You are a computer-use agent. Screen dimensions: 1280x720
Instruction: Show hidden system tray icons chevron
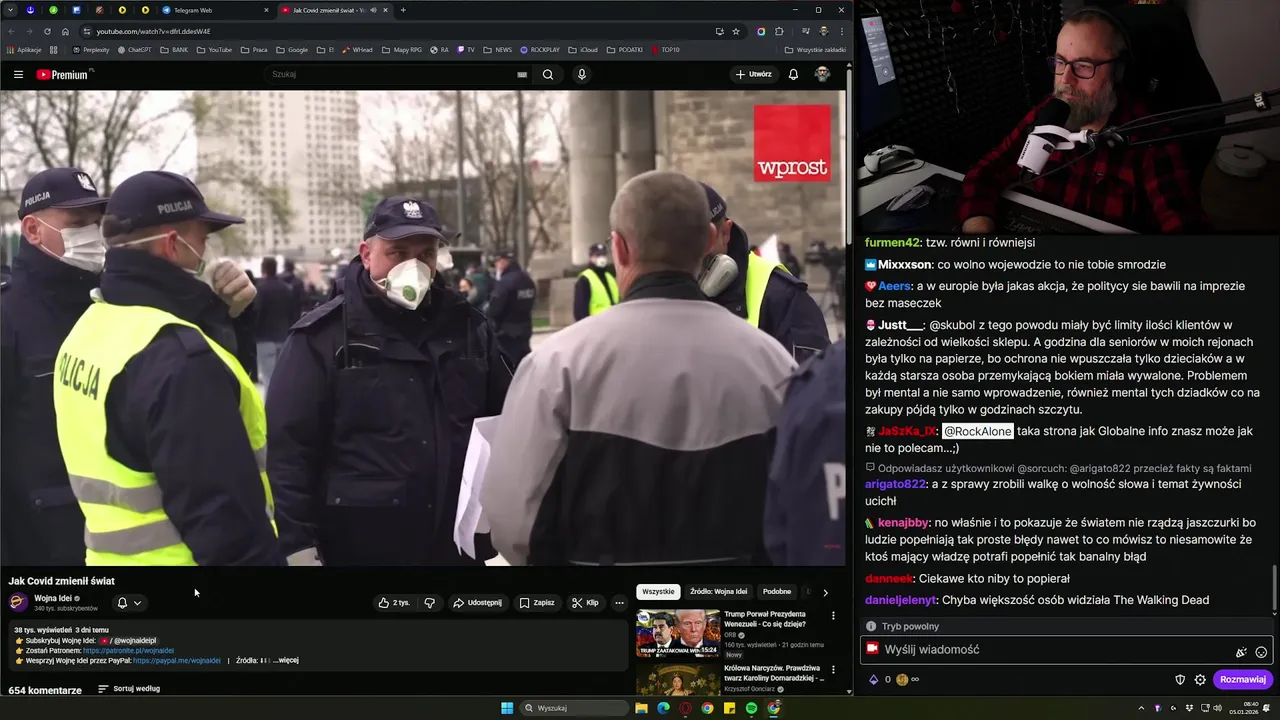pos(1141,708)
